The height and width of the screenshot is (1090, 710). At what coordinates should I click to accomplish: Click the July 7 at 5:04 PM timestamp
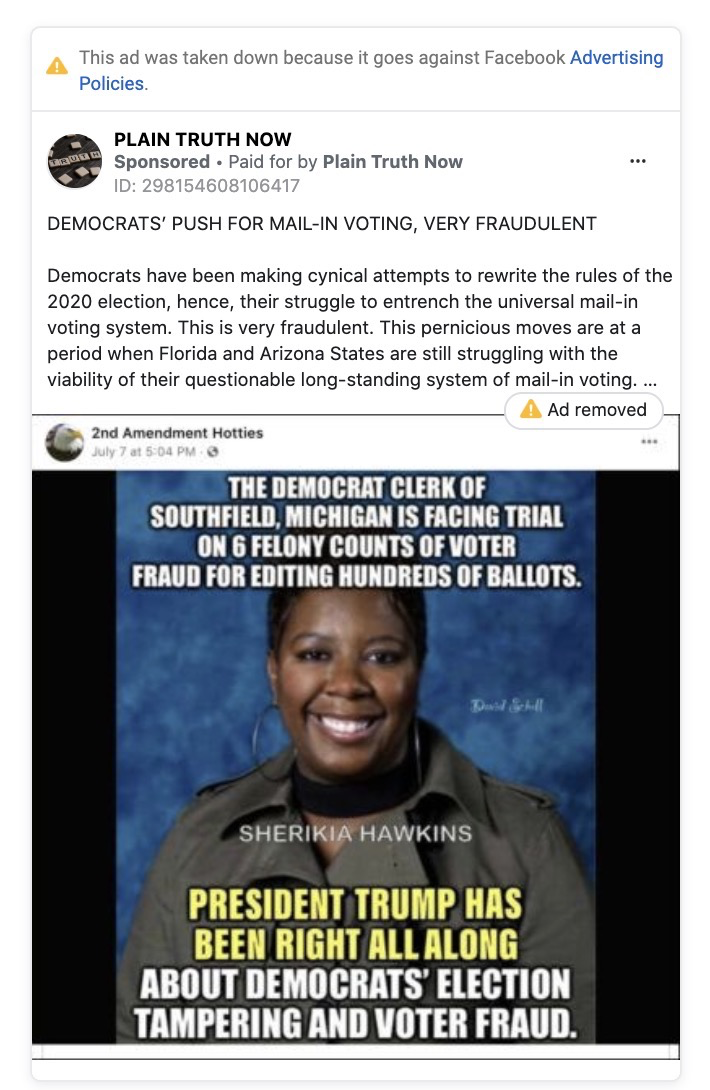pyautogui.click(x=143, y=452)
